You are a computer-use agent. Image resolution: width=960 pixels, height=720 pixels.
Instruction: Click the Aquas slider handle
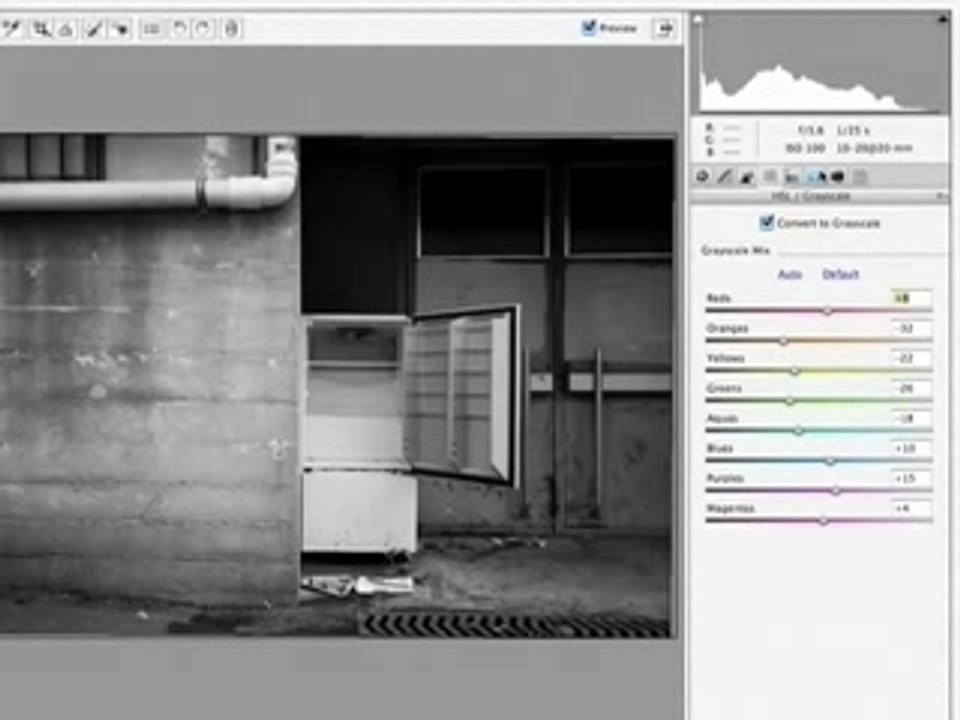[x=798, y=431]
